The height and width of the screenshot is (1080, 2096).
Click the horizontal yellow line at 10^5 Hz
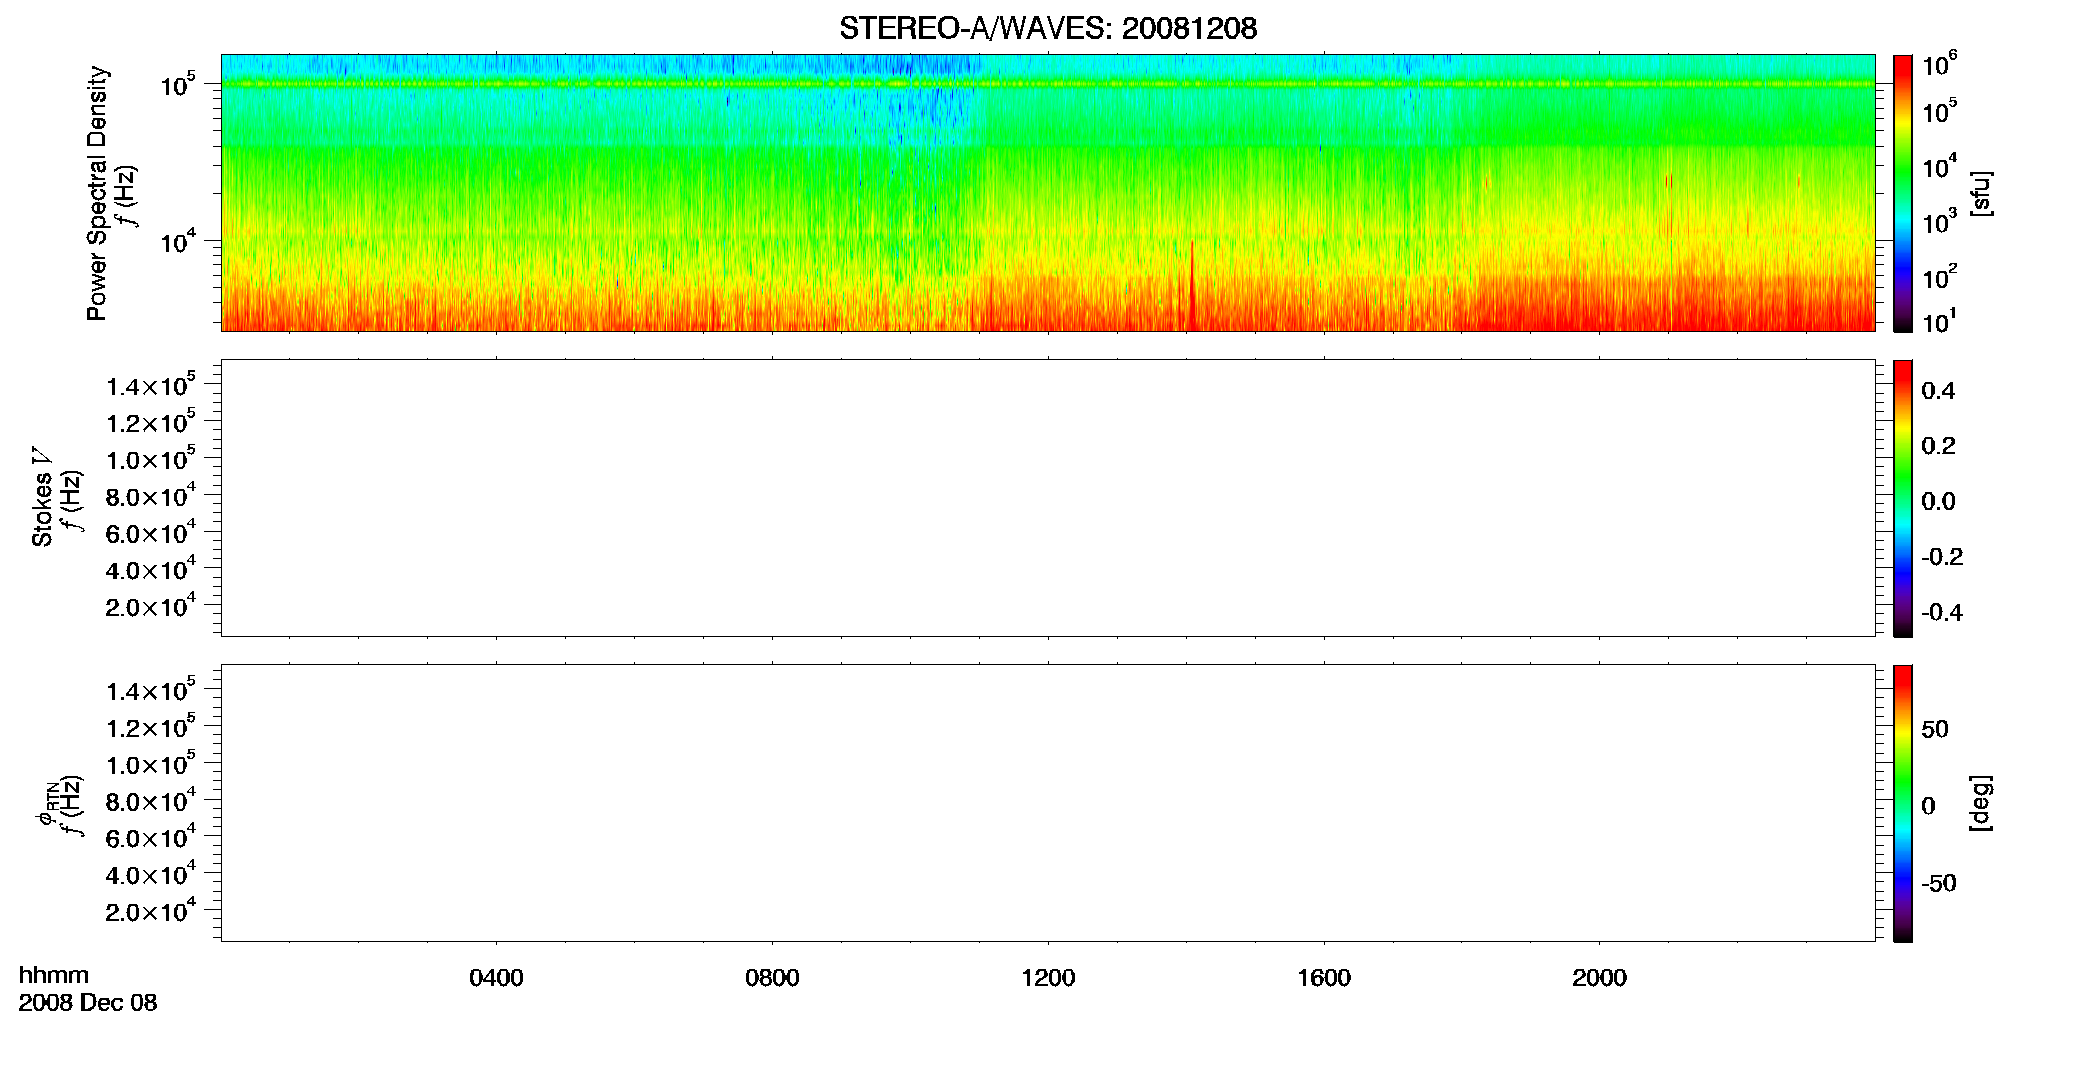pyautogui.click(x=1048, y=84)
